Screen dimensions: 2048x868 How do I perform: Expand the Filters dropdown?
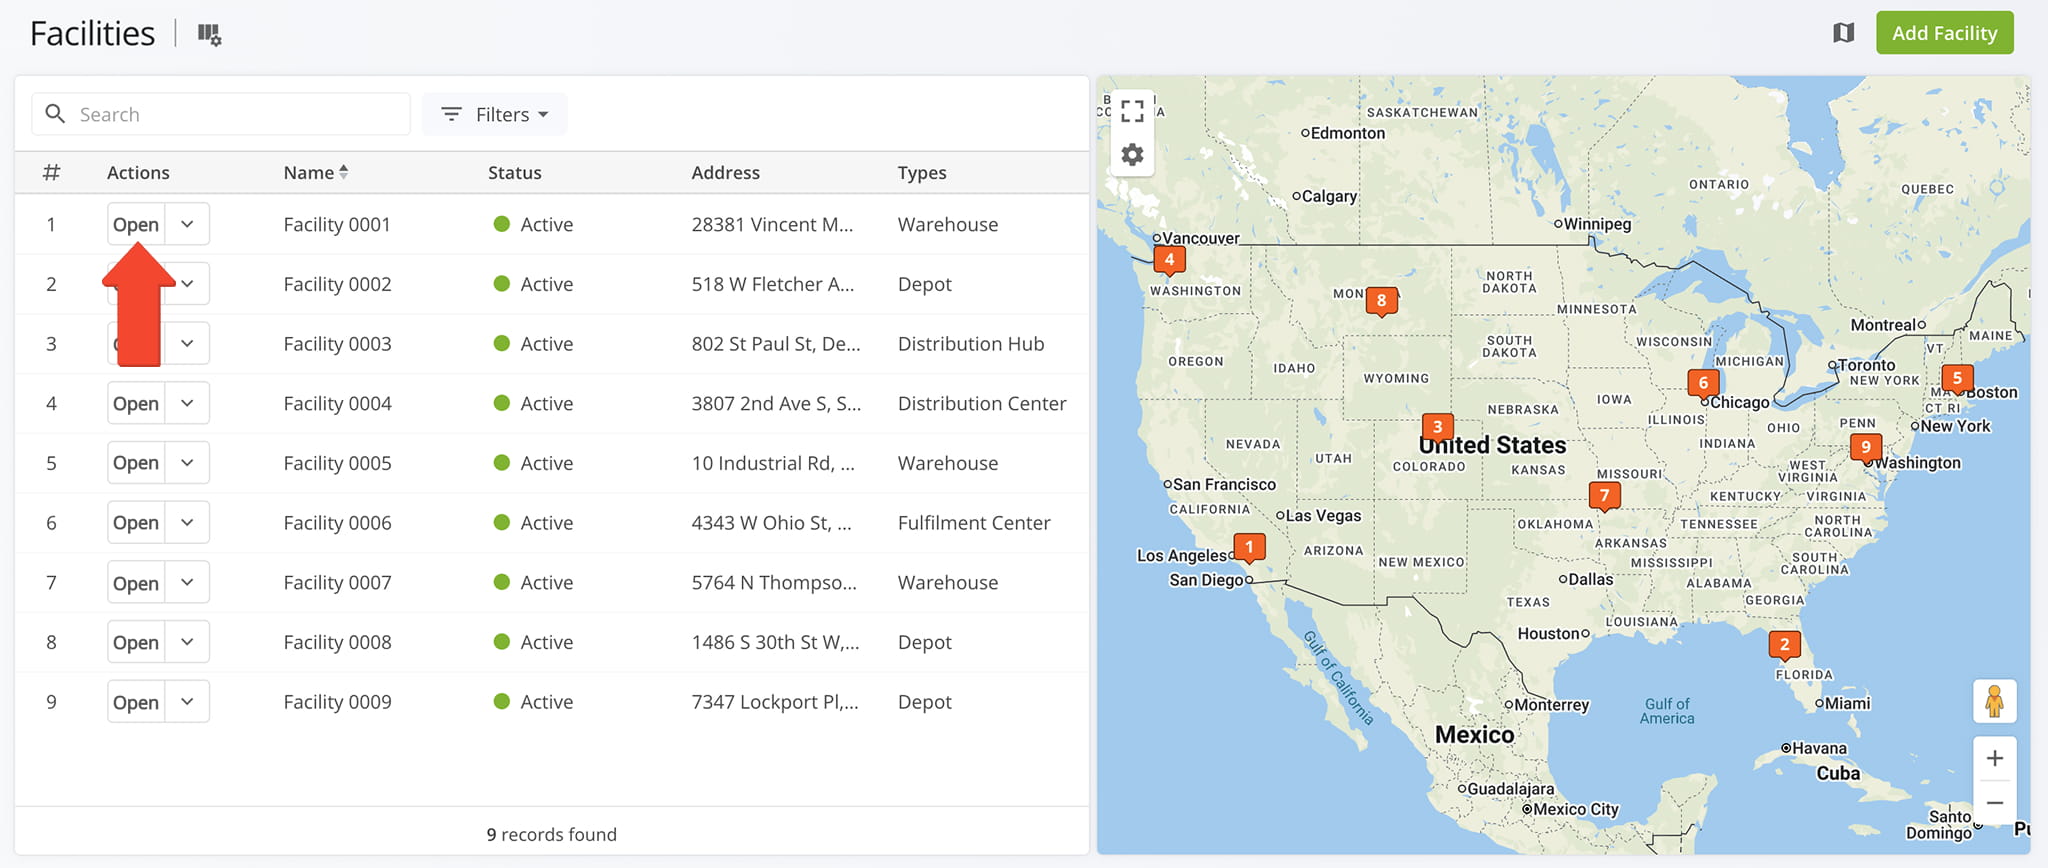pos(495,114)
